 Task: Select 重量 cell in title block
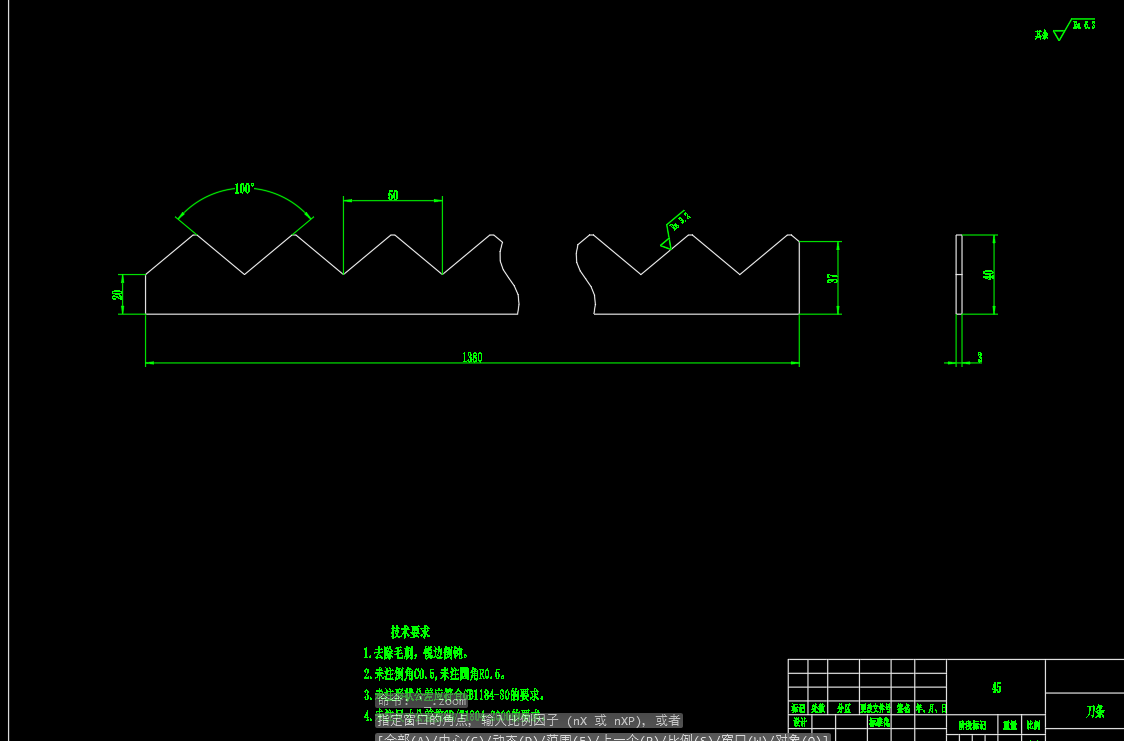(x=1010, y=725)
